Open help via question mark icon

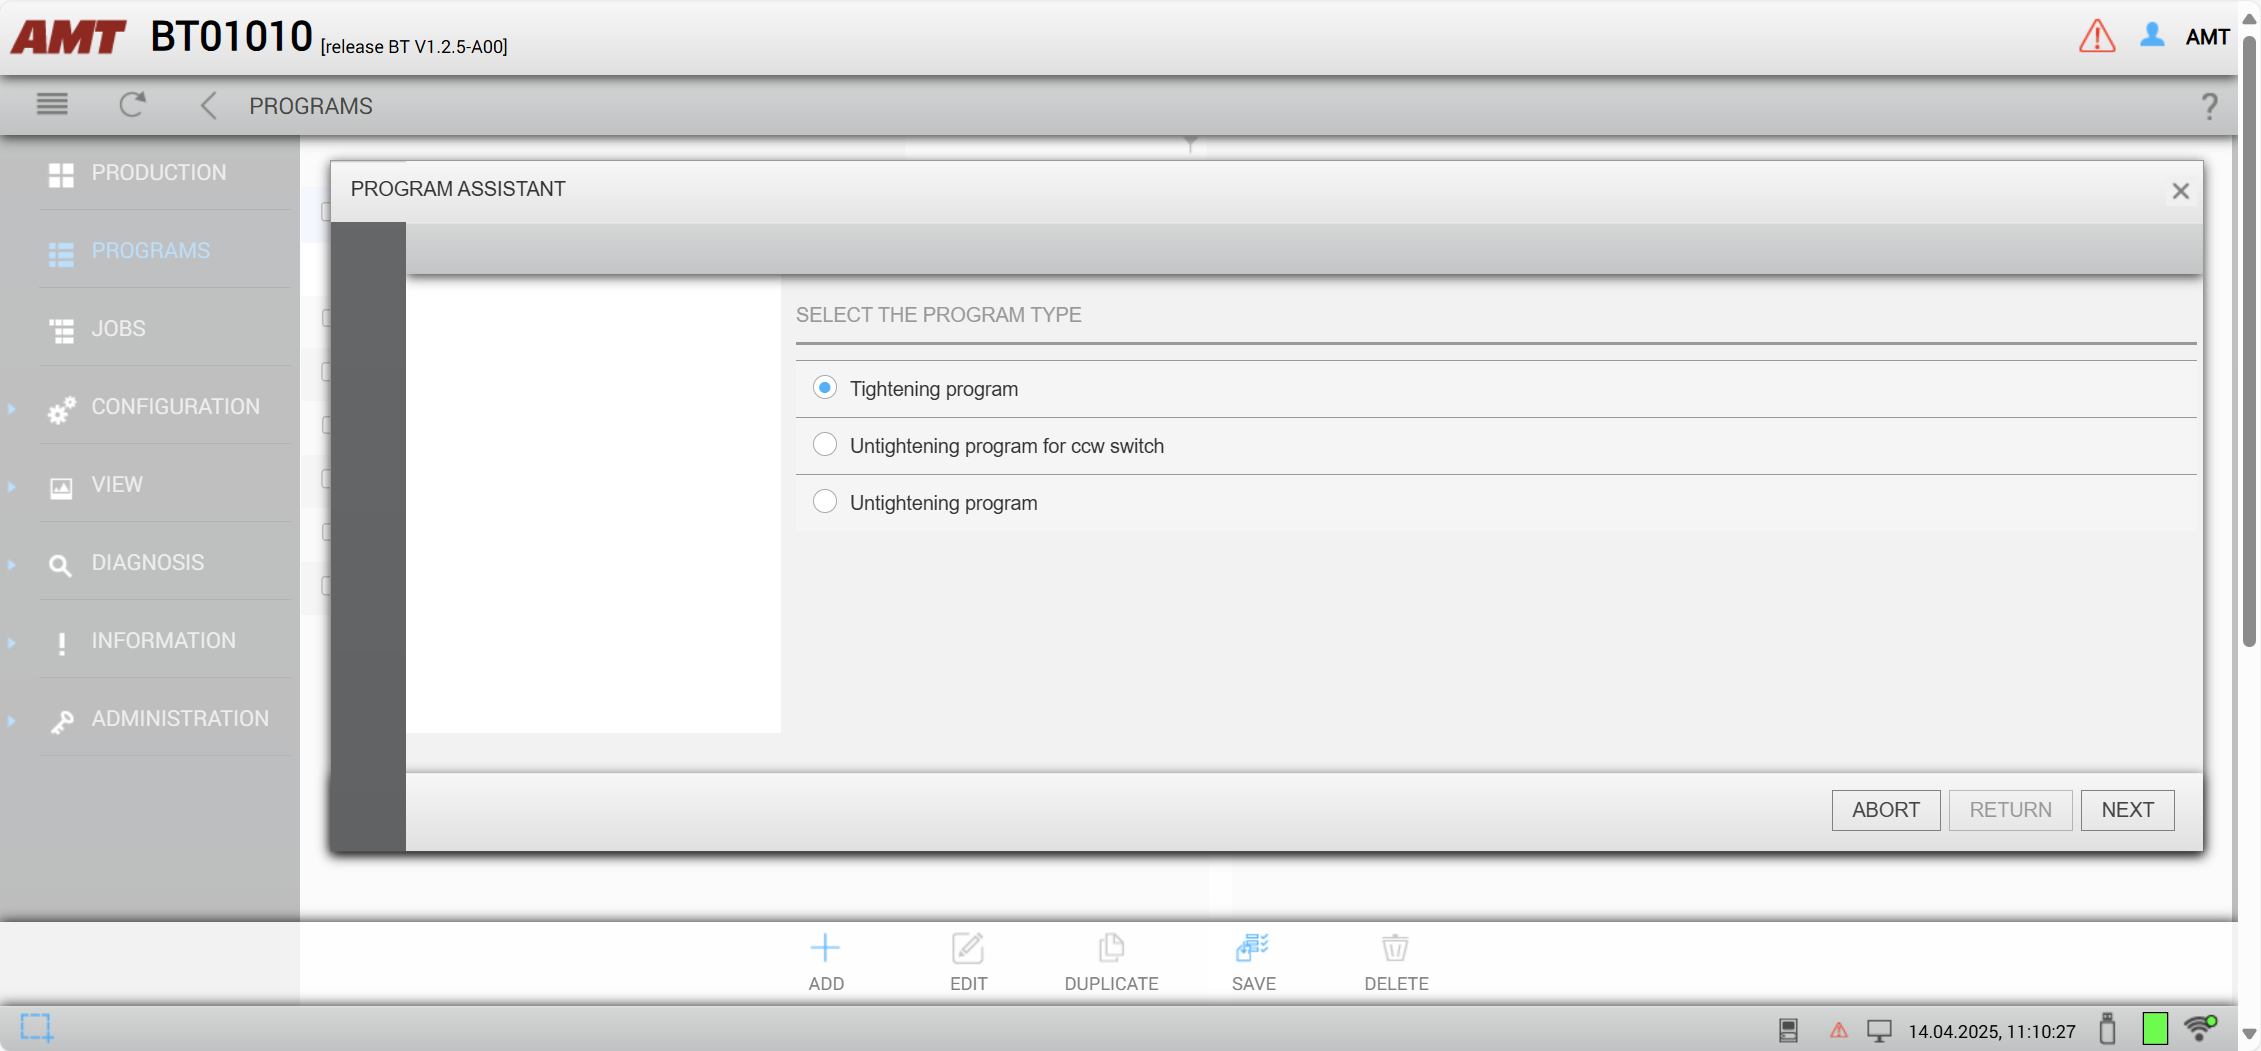[2210, 106]
